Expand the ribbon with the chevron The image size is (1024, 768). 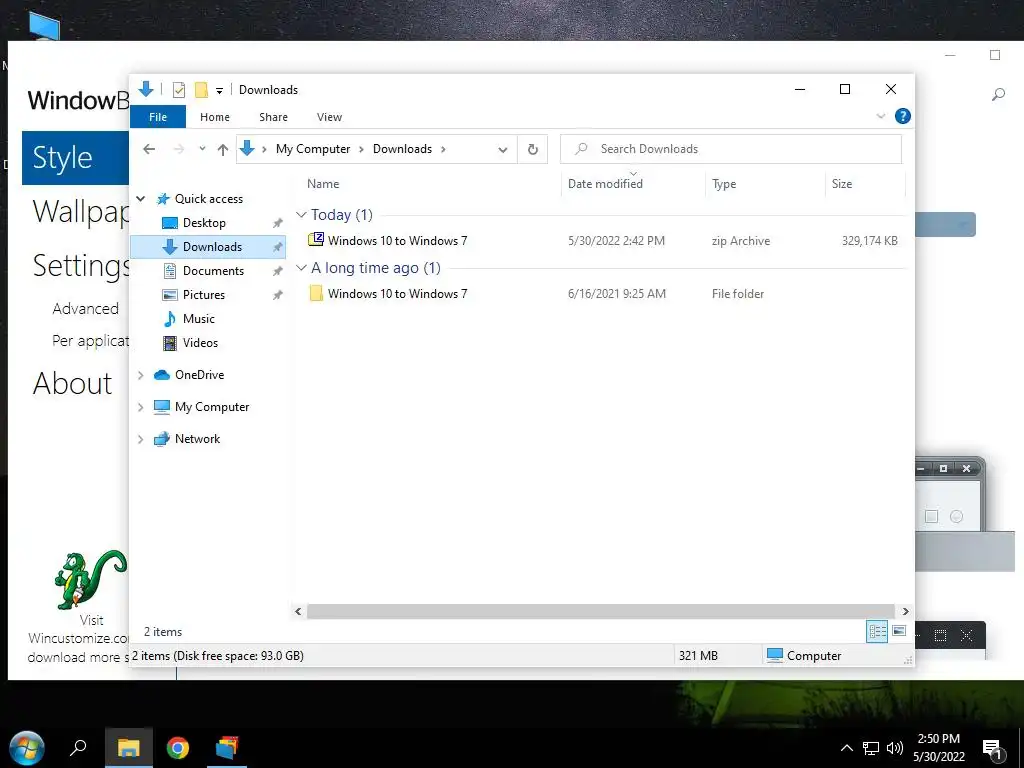point(880,116)
